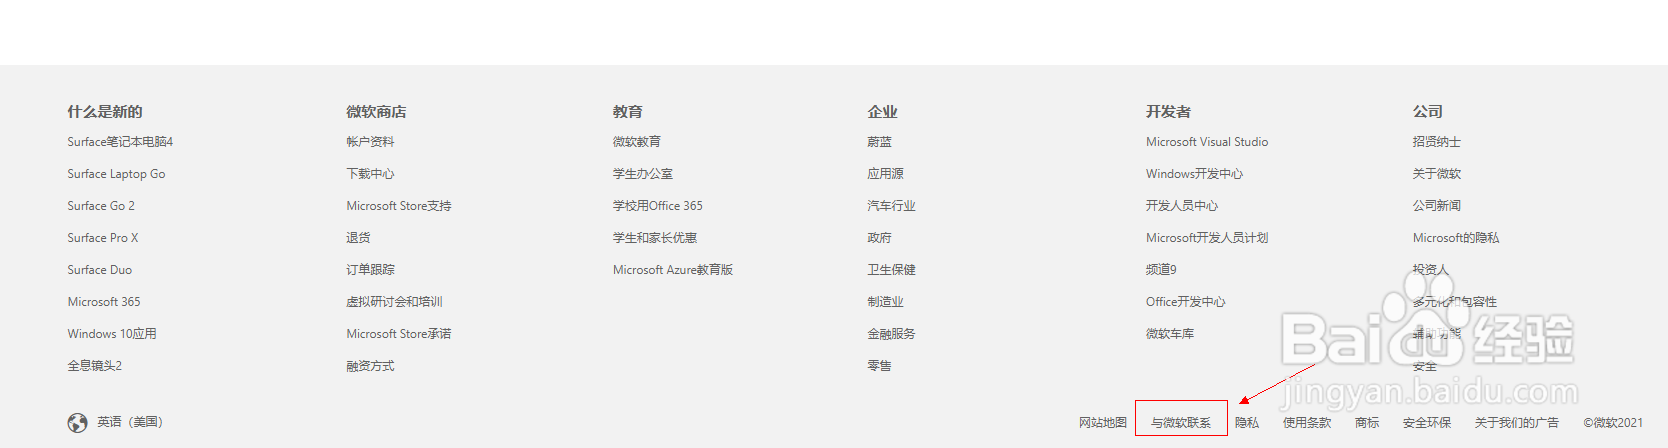Go to Office开发中心

(x=1186, y=302)
